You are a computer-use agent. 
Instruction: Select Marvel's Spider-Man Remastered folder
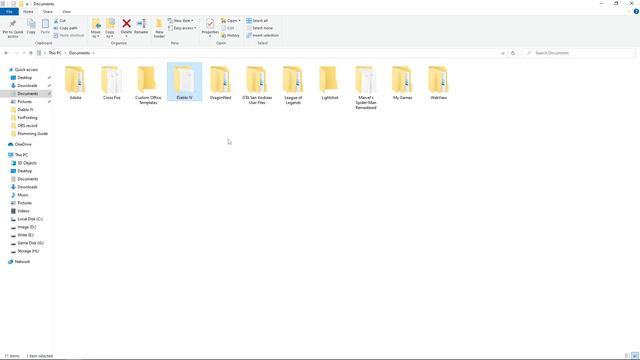pyautogui.click(x=366, y=87)
